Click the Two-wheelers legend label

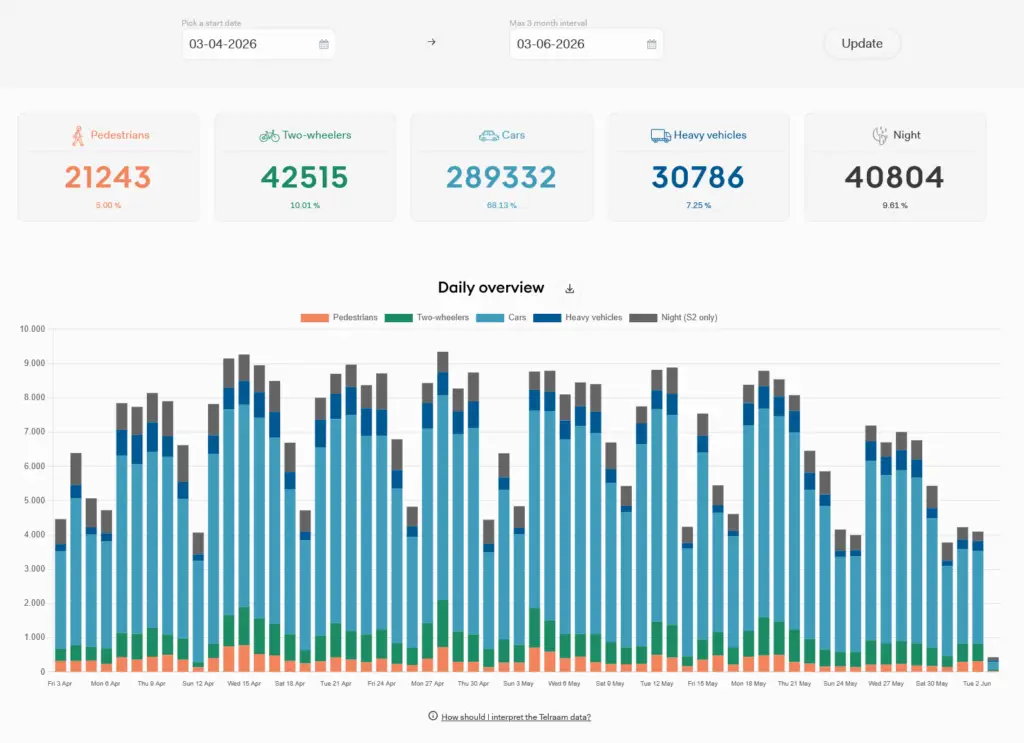tap(443, 317)
